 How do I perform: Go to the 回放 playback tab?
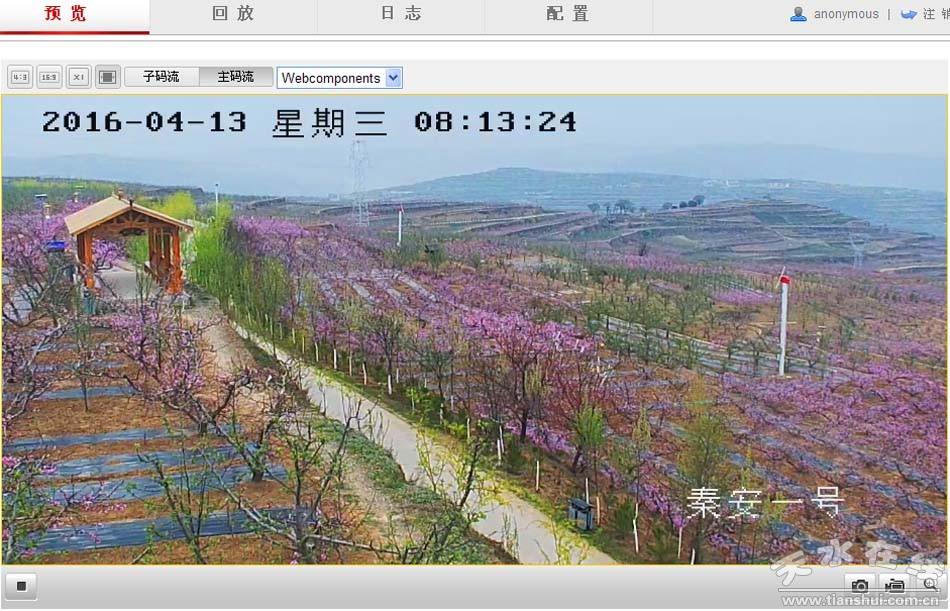click(233, 14)
